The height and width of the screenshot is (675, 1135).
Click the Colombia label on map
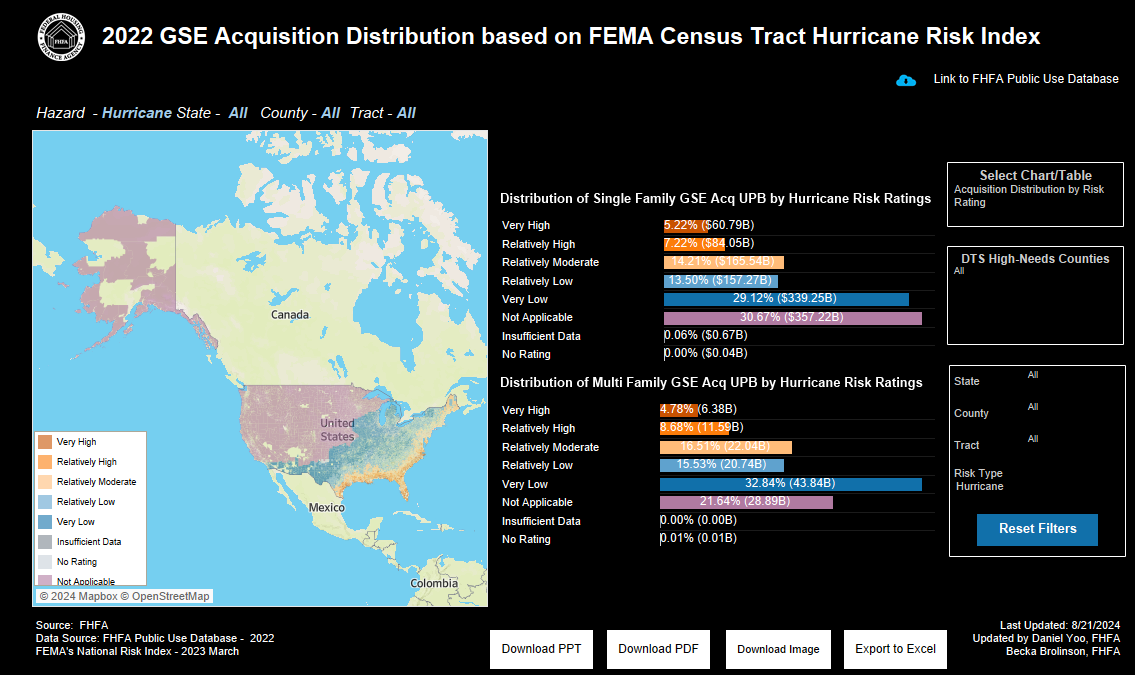[434, 583]
